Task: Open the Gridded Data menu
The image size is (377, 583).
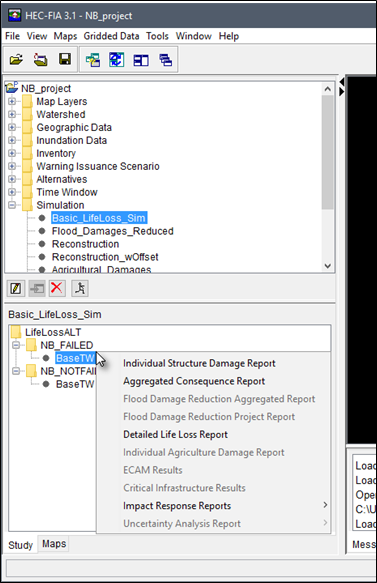Action: point(111,36)
